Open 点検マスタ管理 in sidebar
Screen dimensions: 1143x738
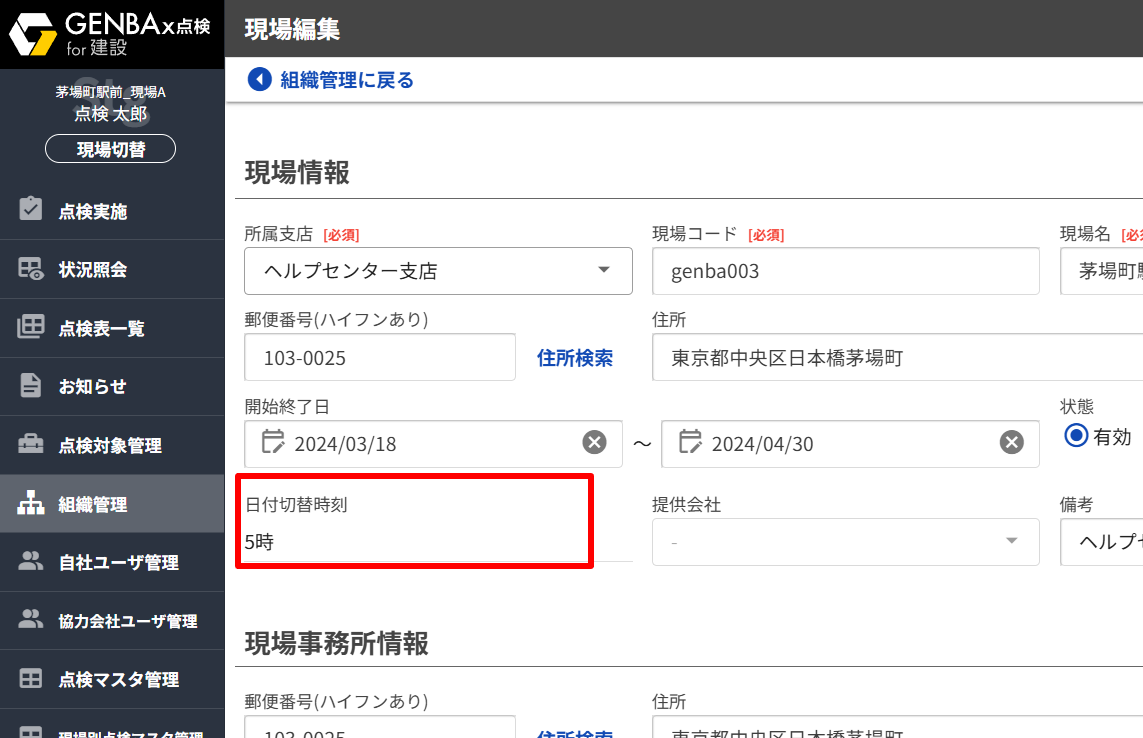[x=112, y=680]
